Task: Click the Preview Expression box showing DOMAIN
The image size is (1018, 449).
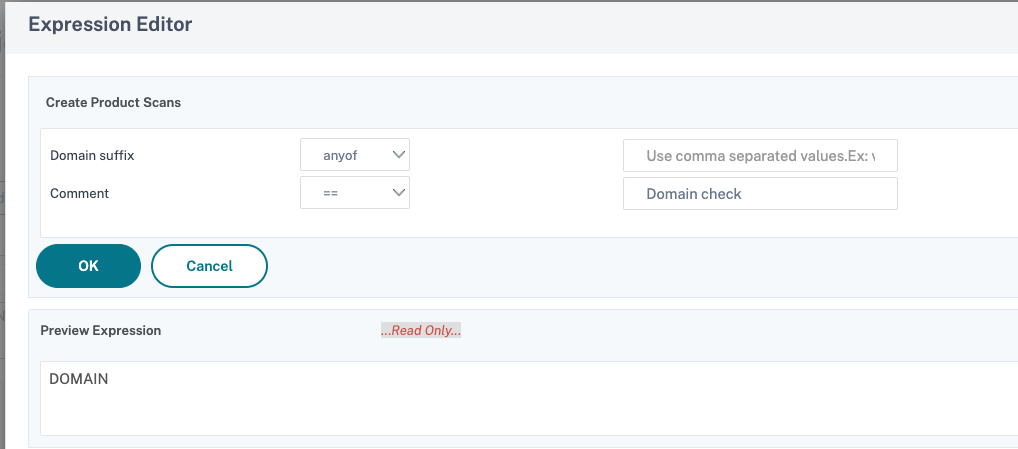Action: pyautogui.click(x=529, y=398)
